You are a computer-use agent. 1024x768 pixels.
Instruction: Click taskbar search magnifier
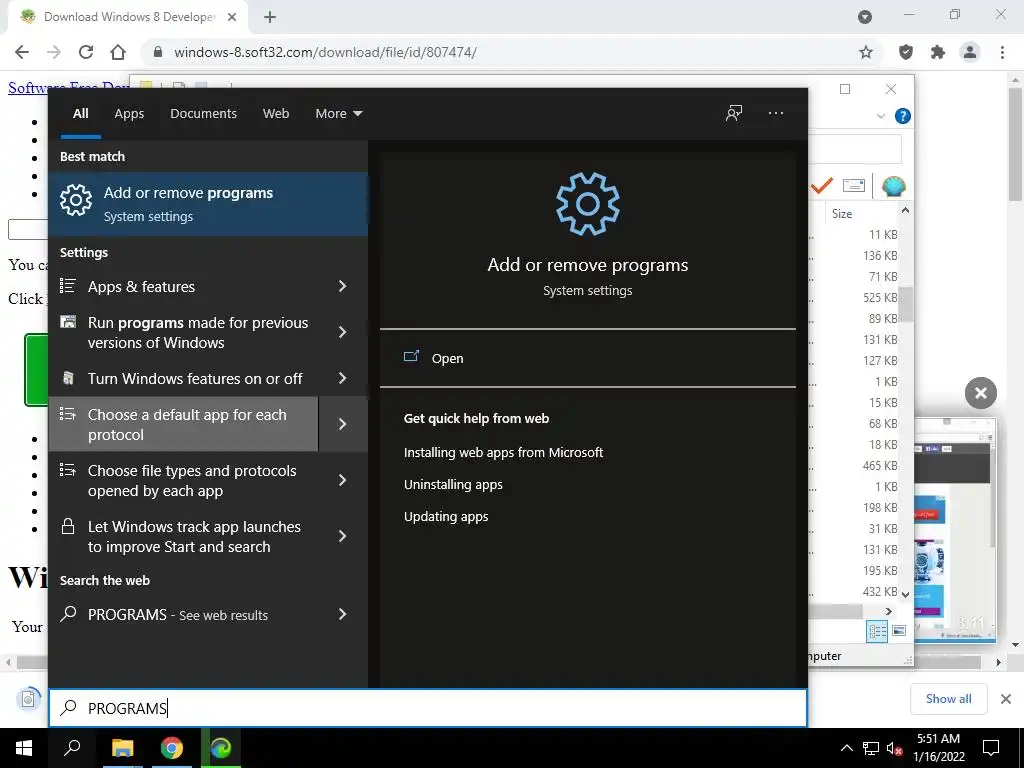pyautogui.click(x=72, y=748)
